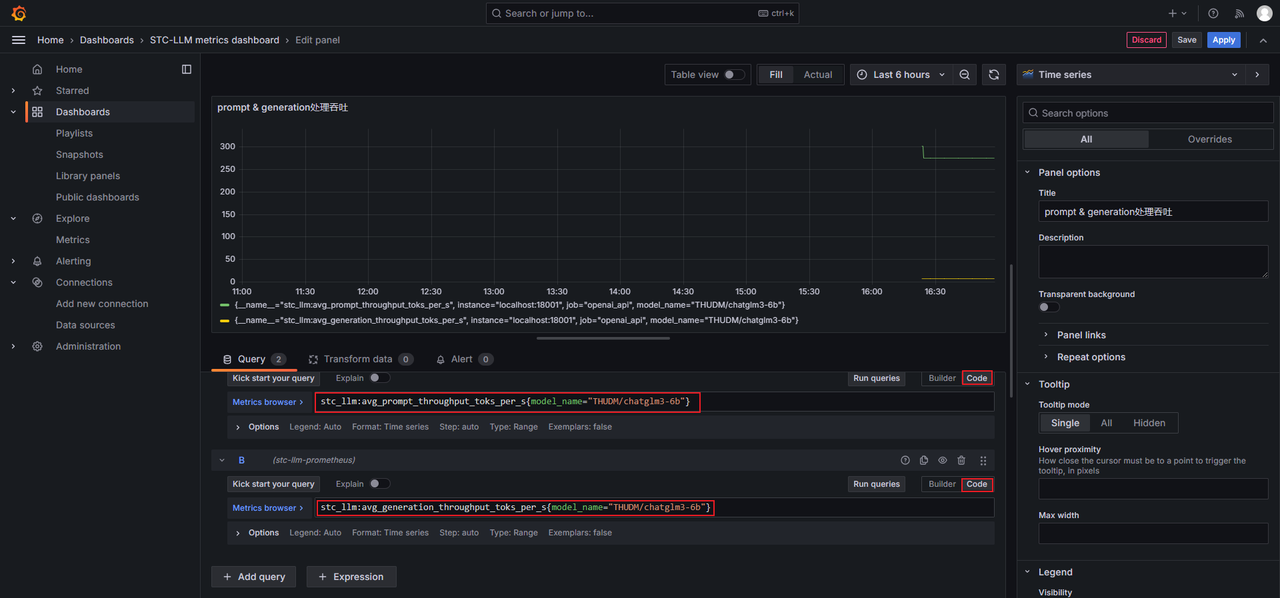The image size is (1280, 598).
Task: Dock the sidebar menu icon next to Home
Action: tap(186, 69)
